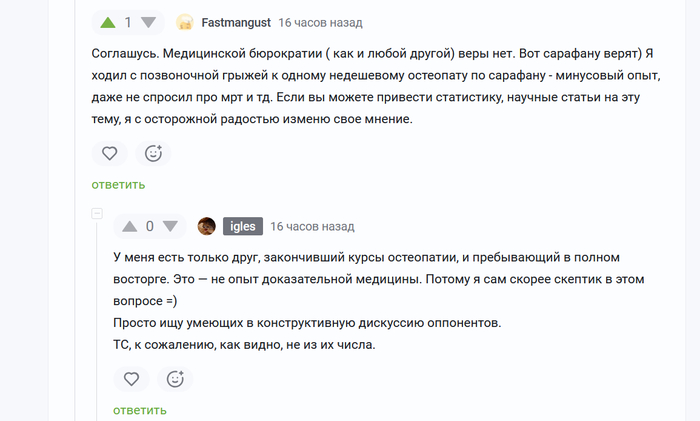
Task: Add emoji reaction to igles reply
Action: tap(175, 379)
